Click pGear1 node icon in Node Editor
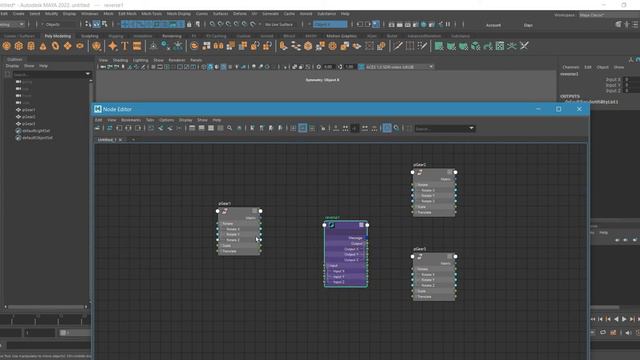This screenshot has width=640, height=360. point(224,211)
